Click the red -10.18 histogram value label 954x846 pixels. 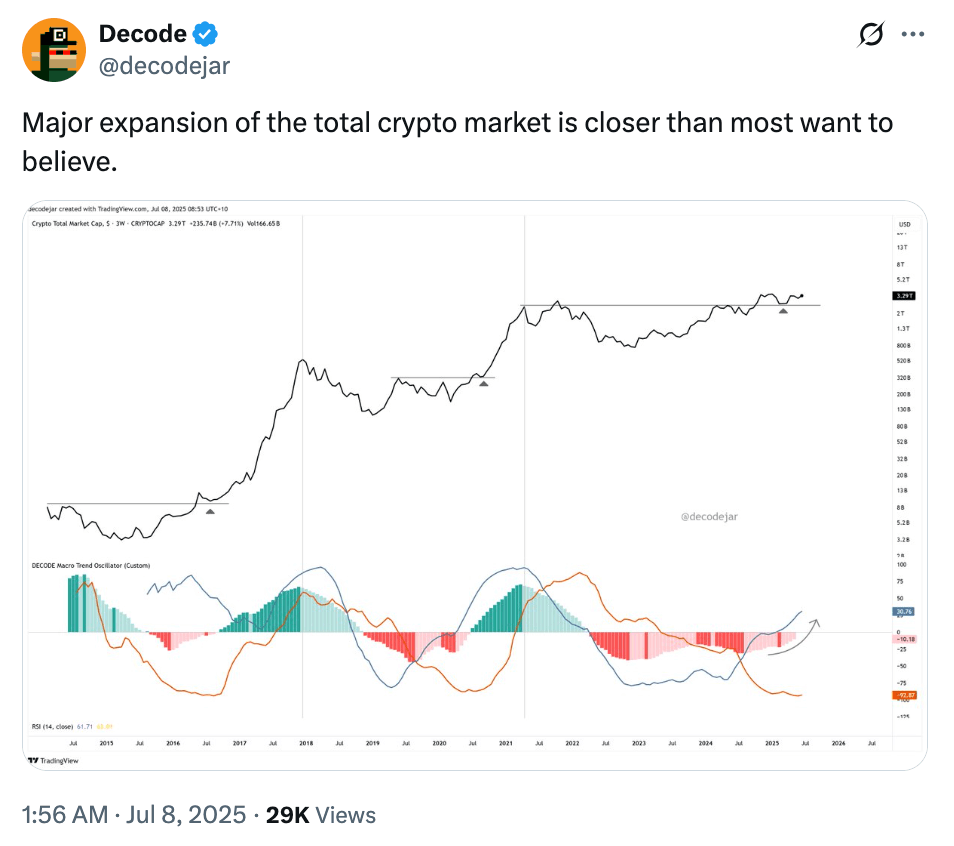click(x=904, y=639)
